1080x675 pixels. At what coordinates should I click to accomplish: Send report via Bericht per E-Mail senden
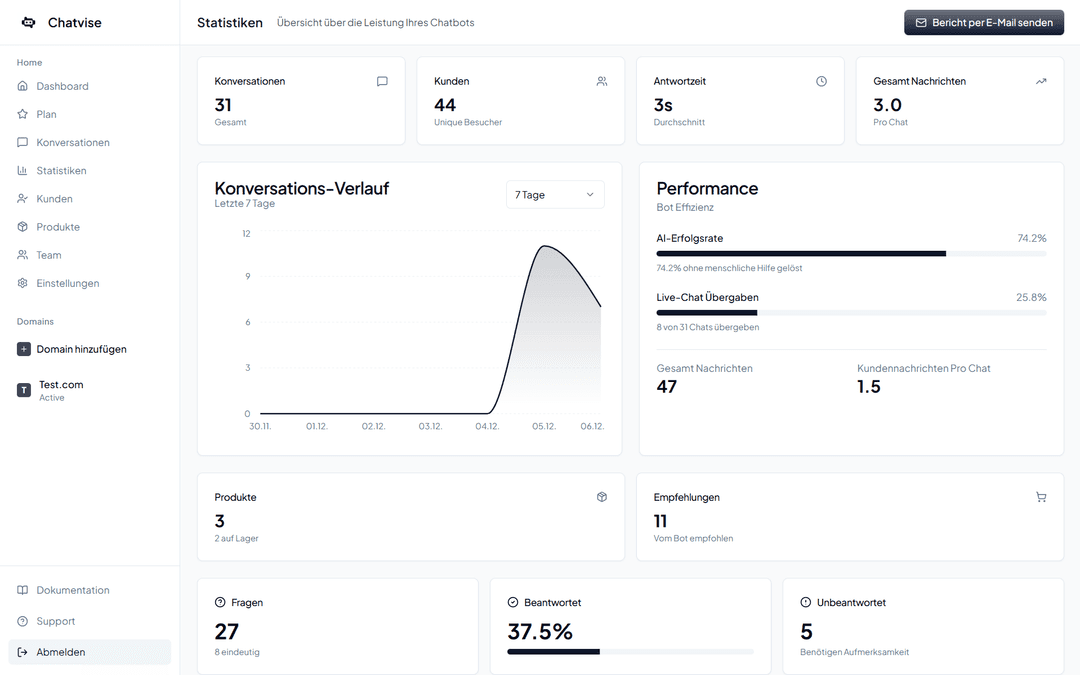click(984, 22)
